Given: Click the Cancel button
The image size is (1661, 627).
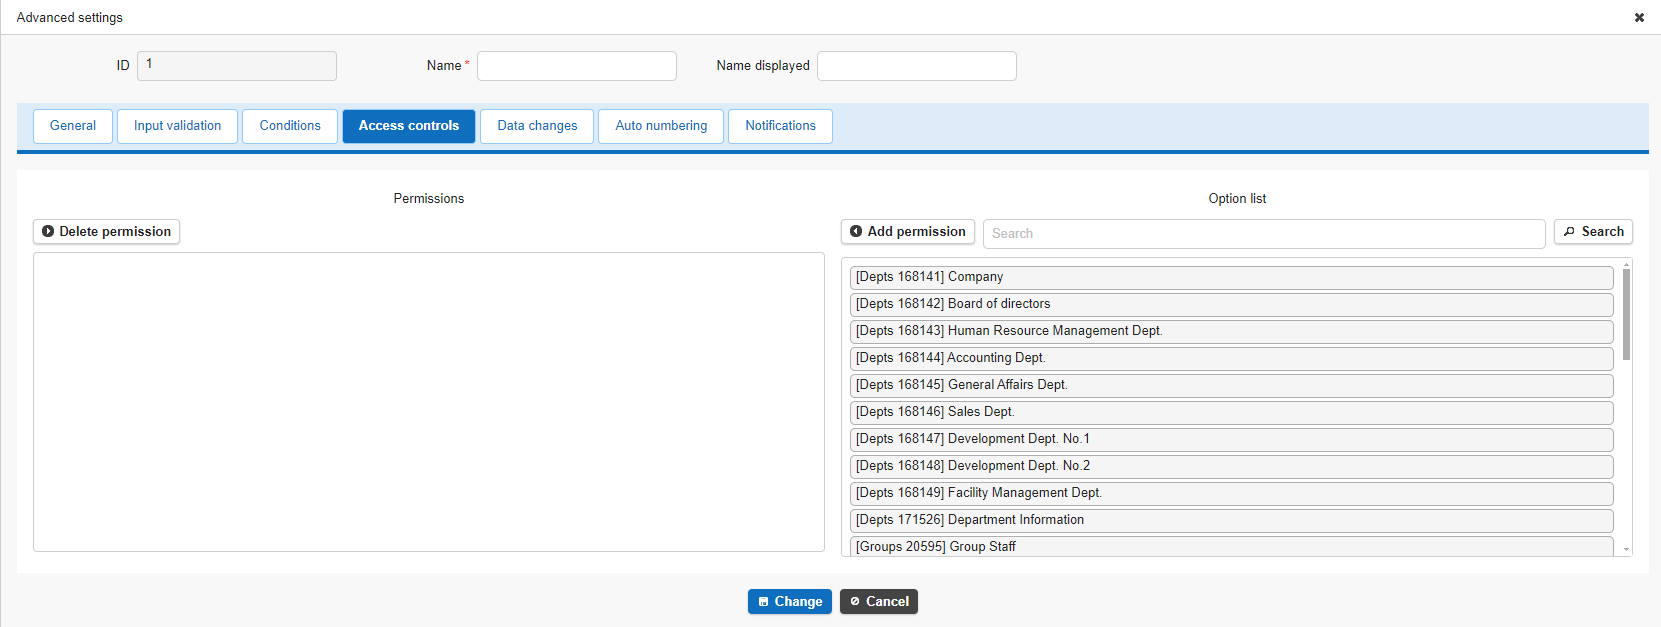Looking at the screenshot, I should point(879,602).
